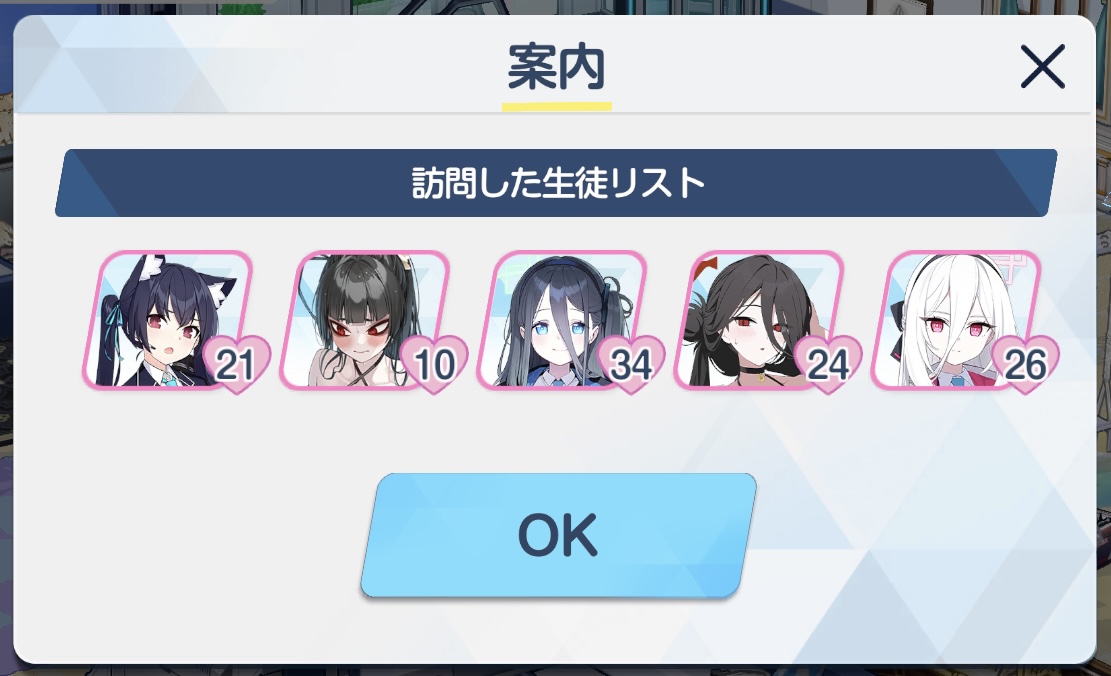Viewport: 1111px width, 676px height.
Task: Click the 訪問した生徒リスト header banner
Action: [x=556, y=183]
